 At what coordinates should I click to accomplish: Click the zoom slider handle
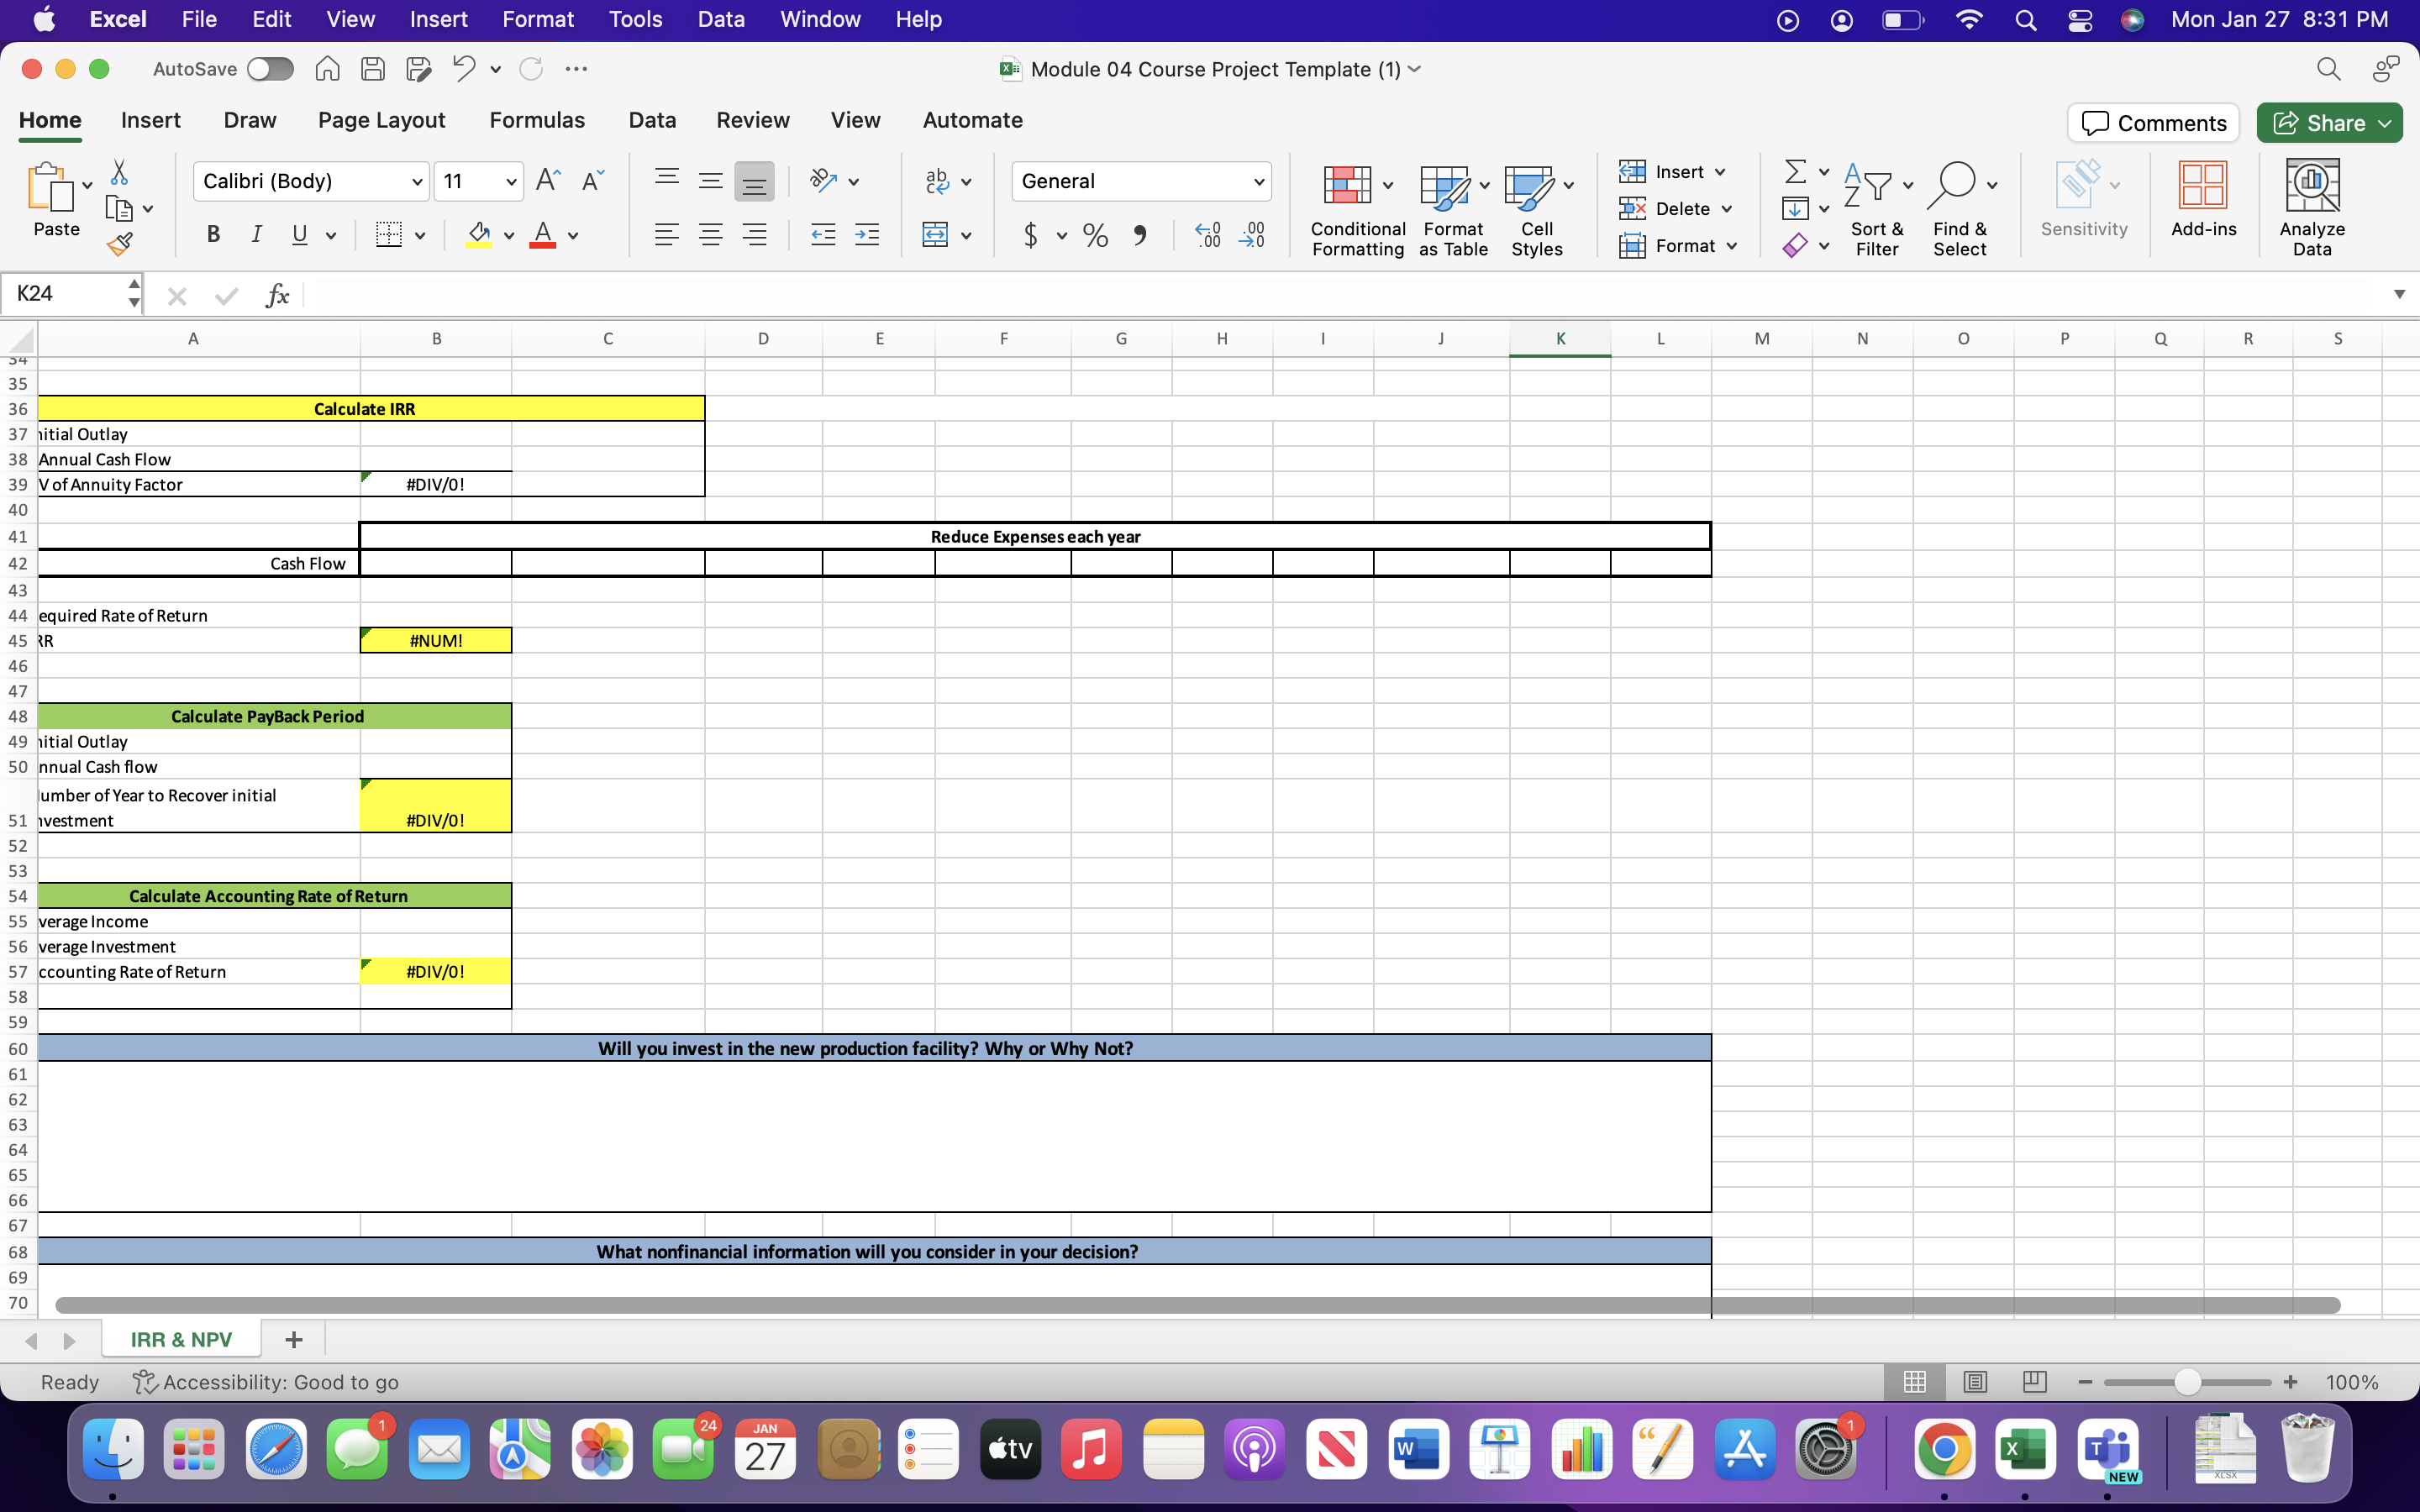(2187, 1382)
